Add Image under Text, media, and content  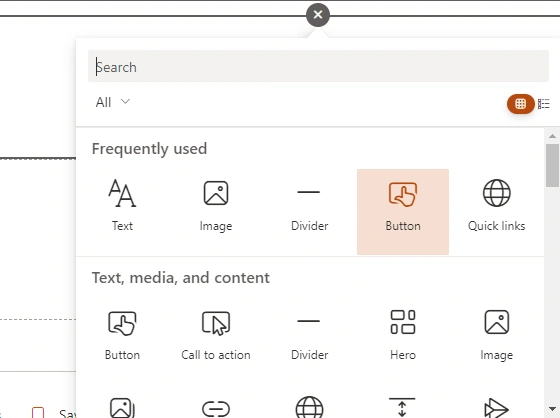pyautogui.click(x=496, y=336)
